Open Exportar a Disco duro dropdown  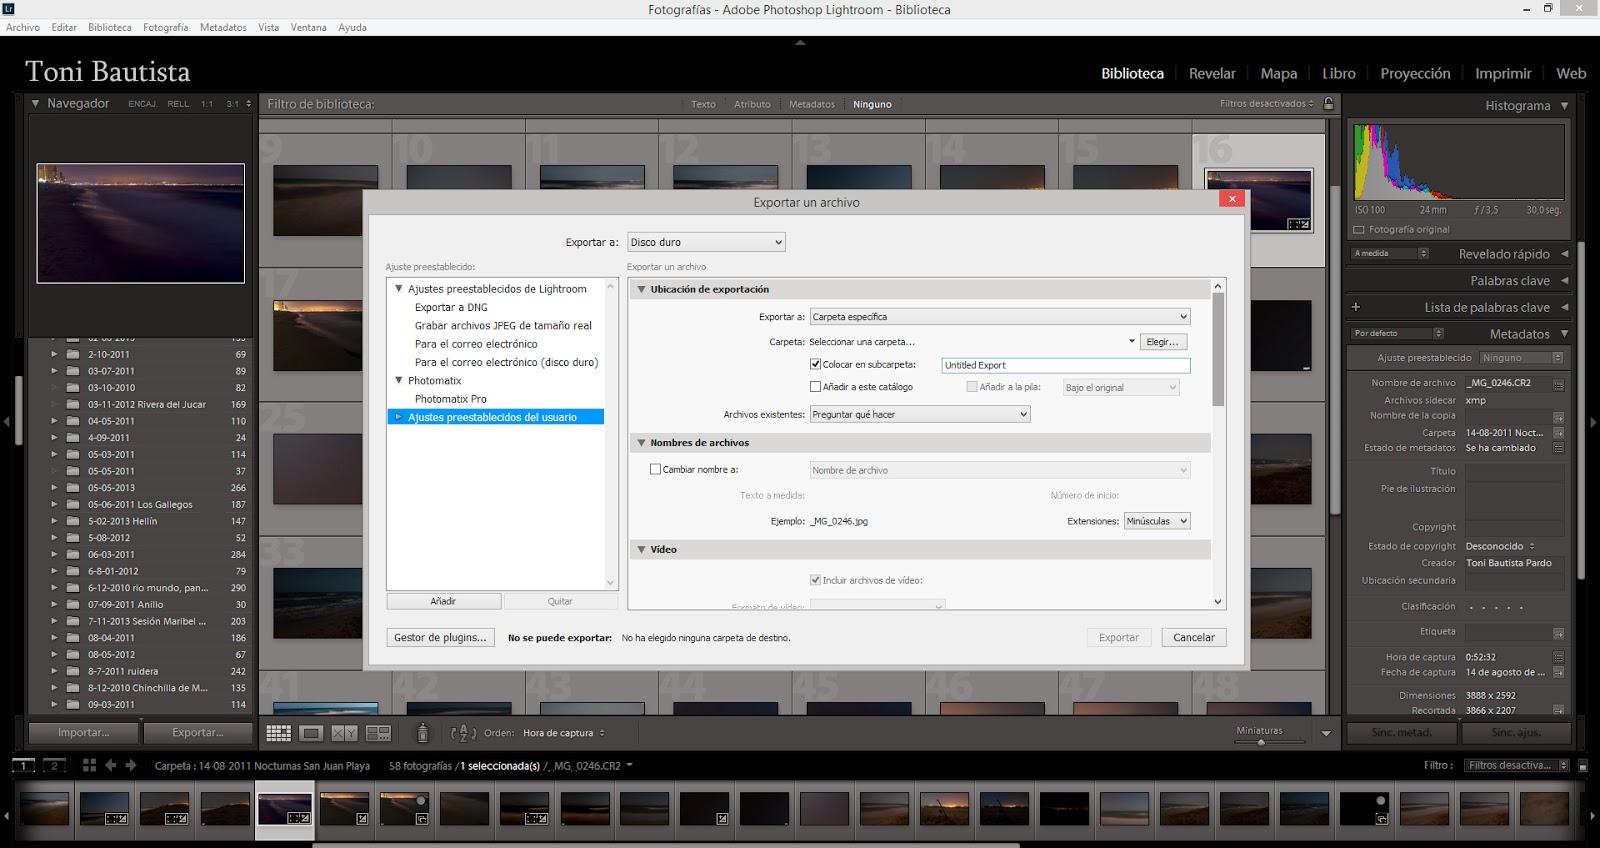click(x=706, y=242)
